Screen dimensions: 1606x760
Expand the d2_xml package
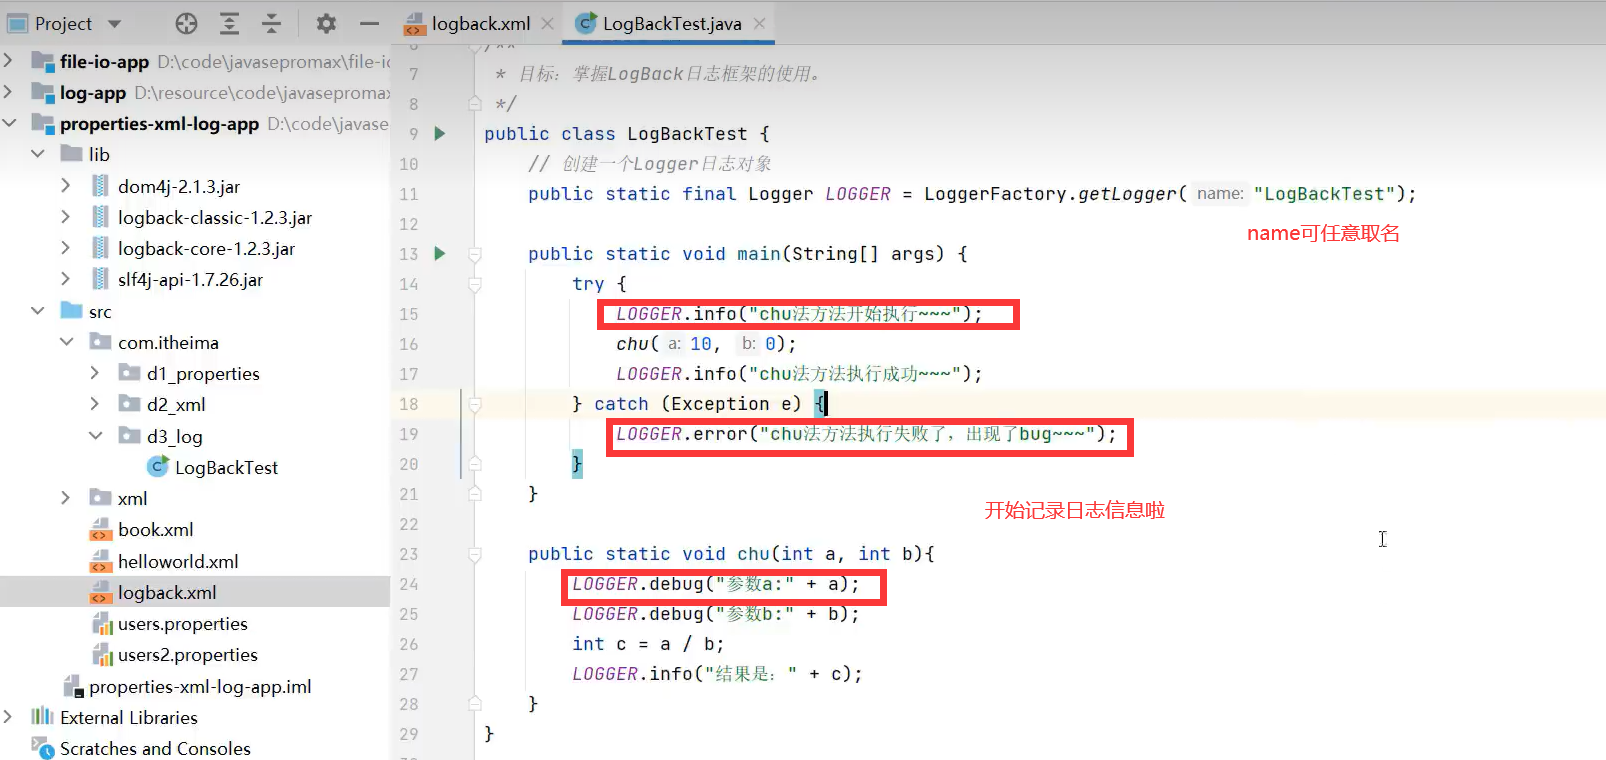(x=95, y=404)
